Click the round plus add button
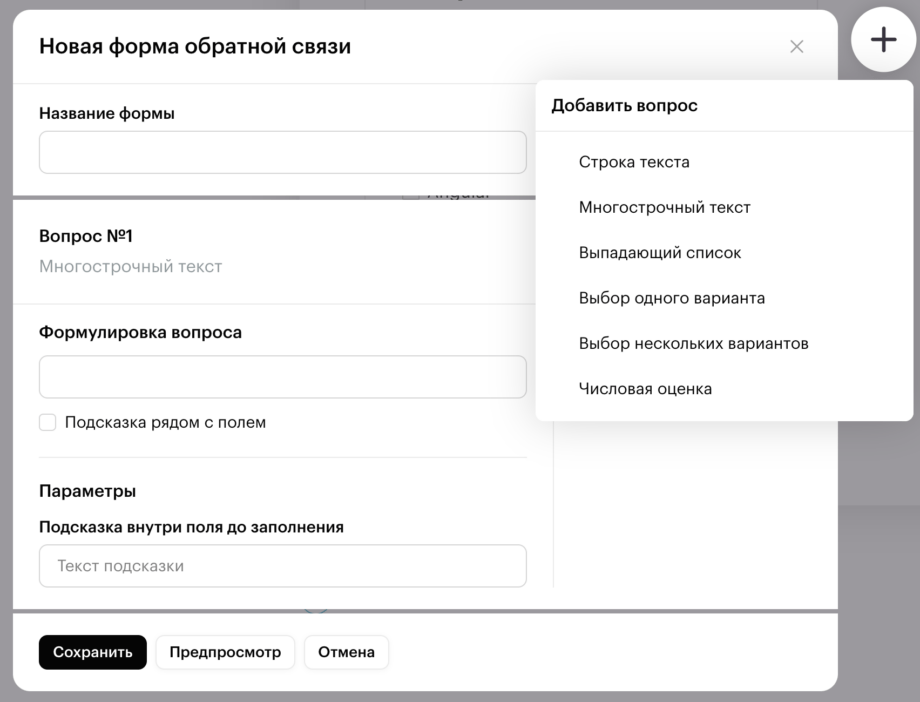920x702 pixels. click(883, 40)
